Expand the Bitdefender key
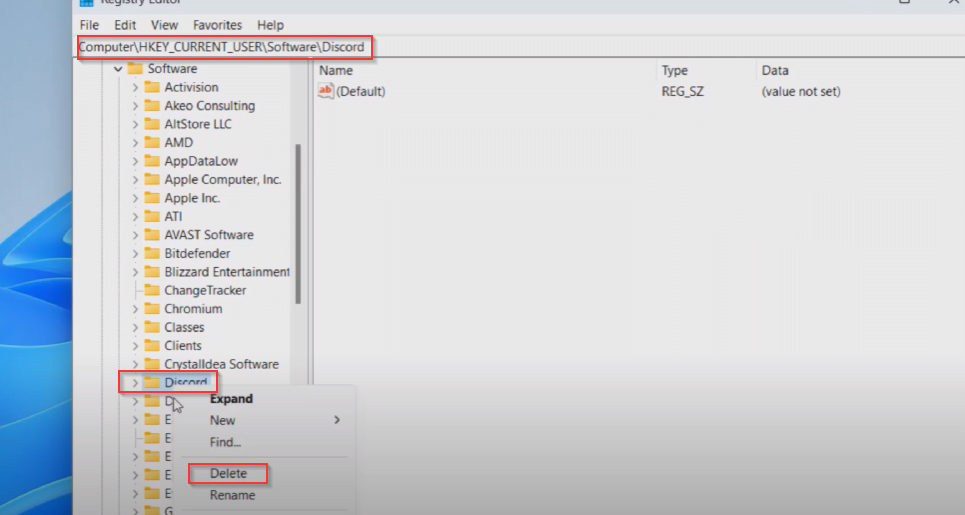 coord(135,254)
